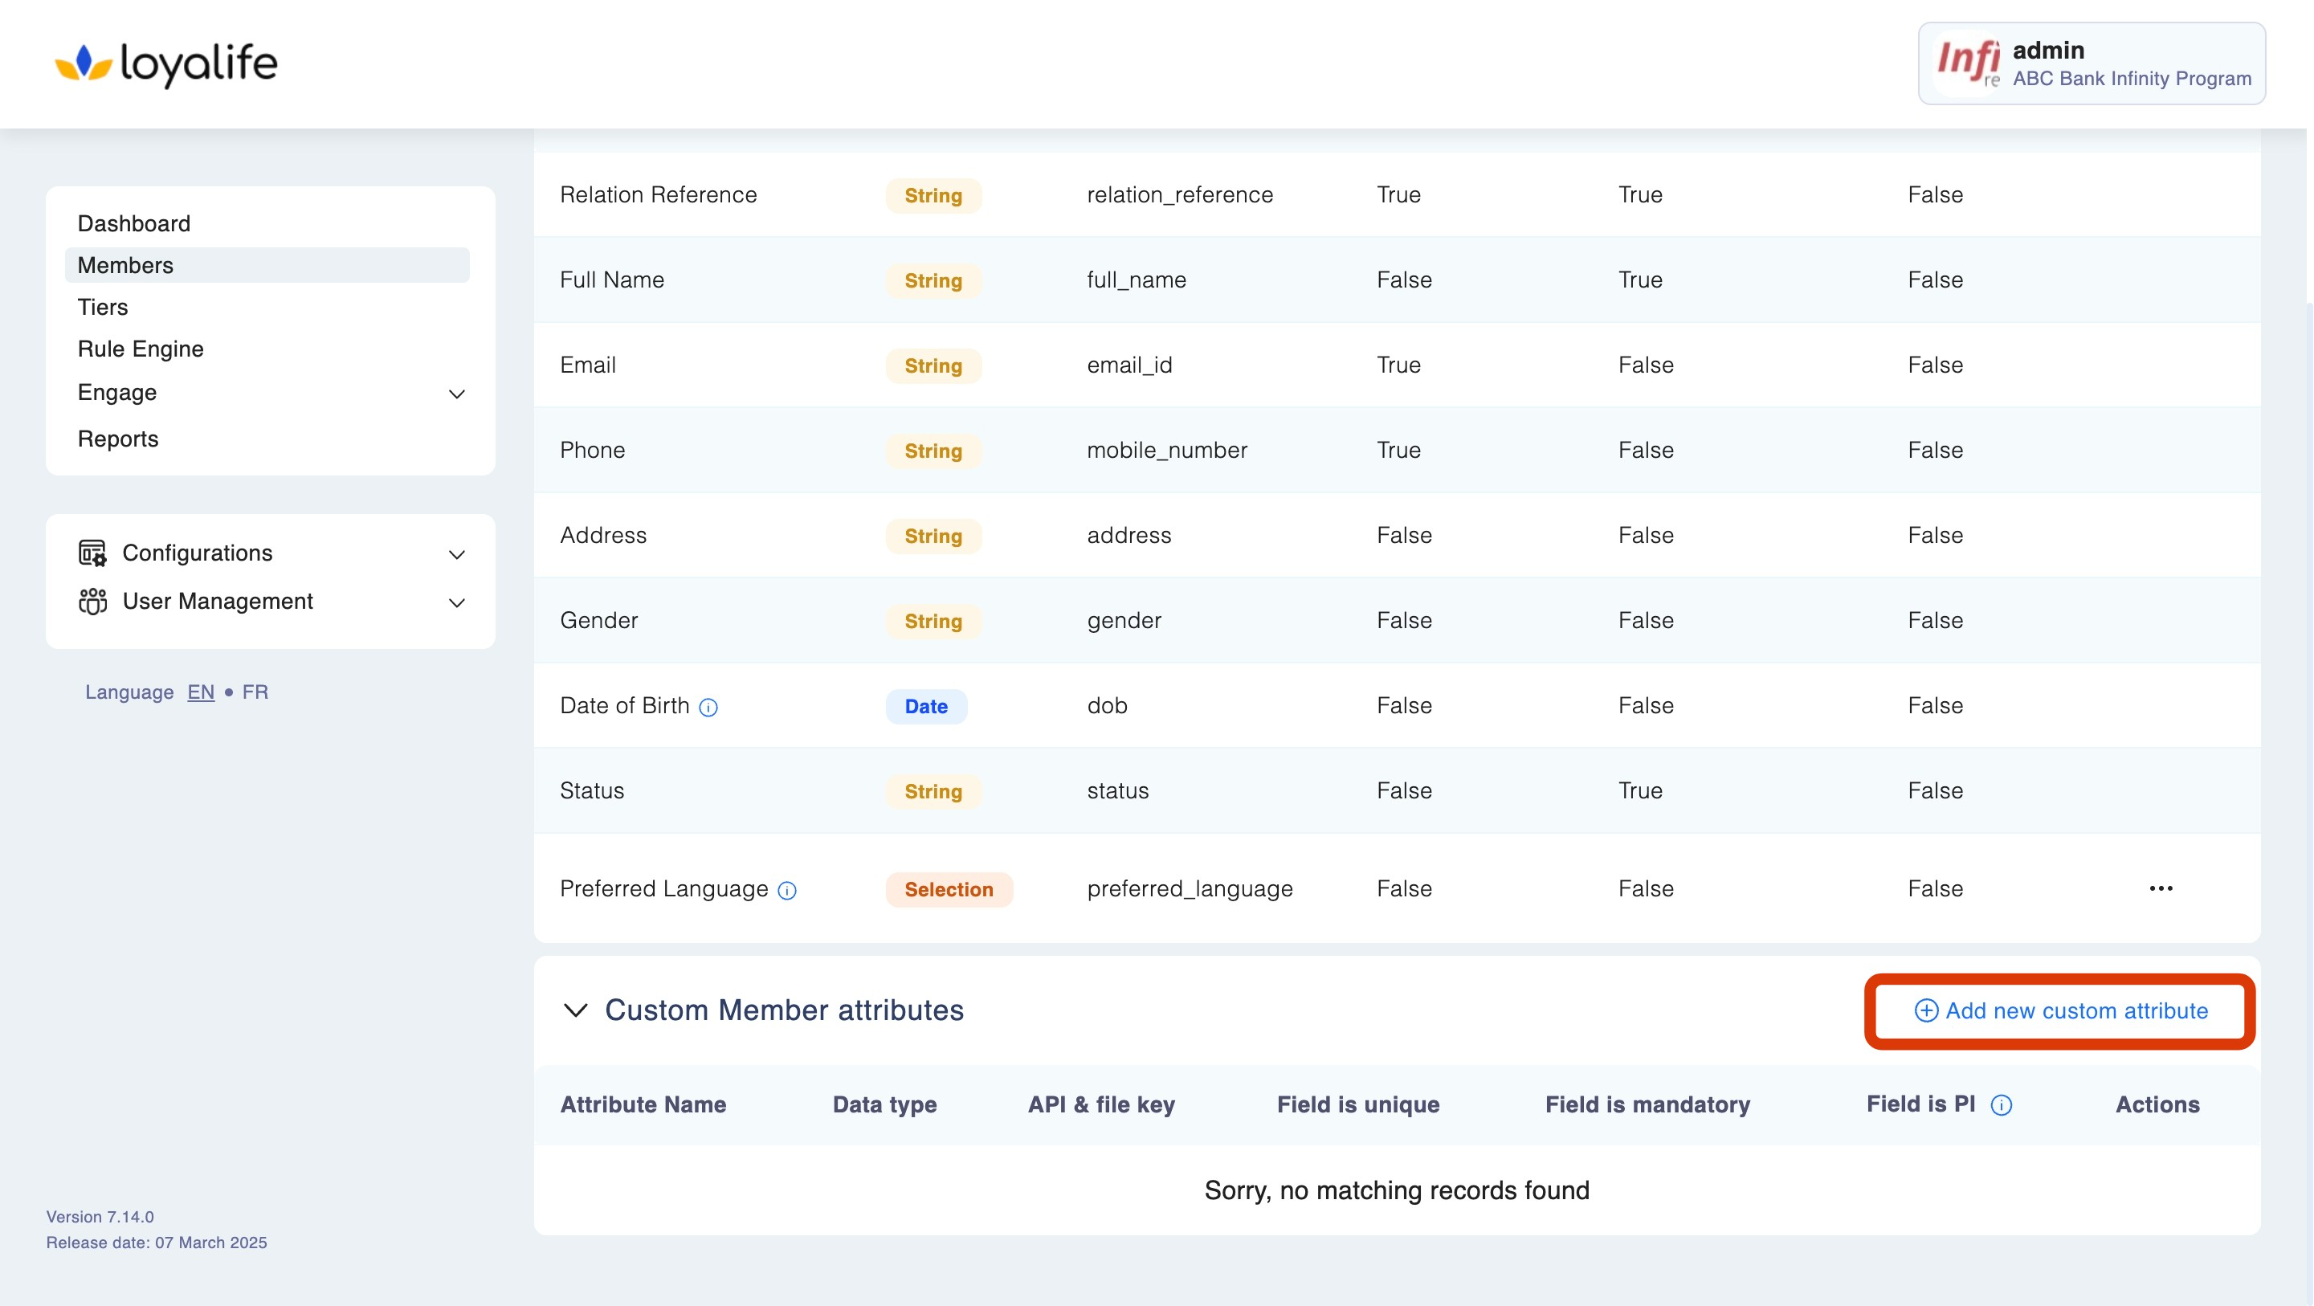Viewport: 2314px width, 1306px height.
Task: Open the Reports section
Action: tap(118, 439)
